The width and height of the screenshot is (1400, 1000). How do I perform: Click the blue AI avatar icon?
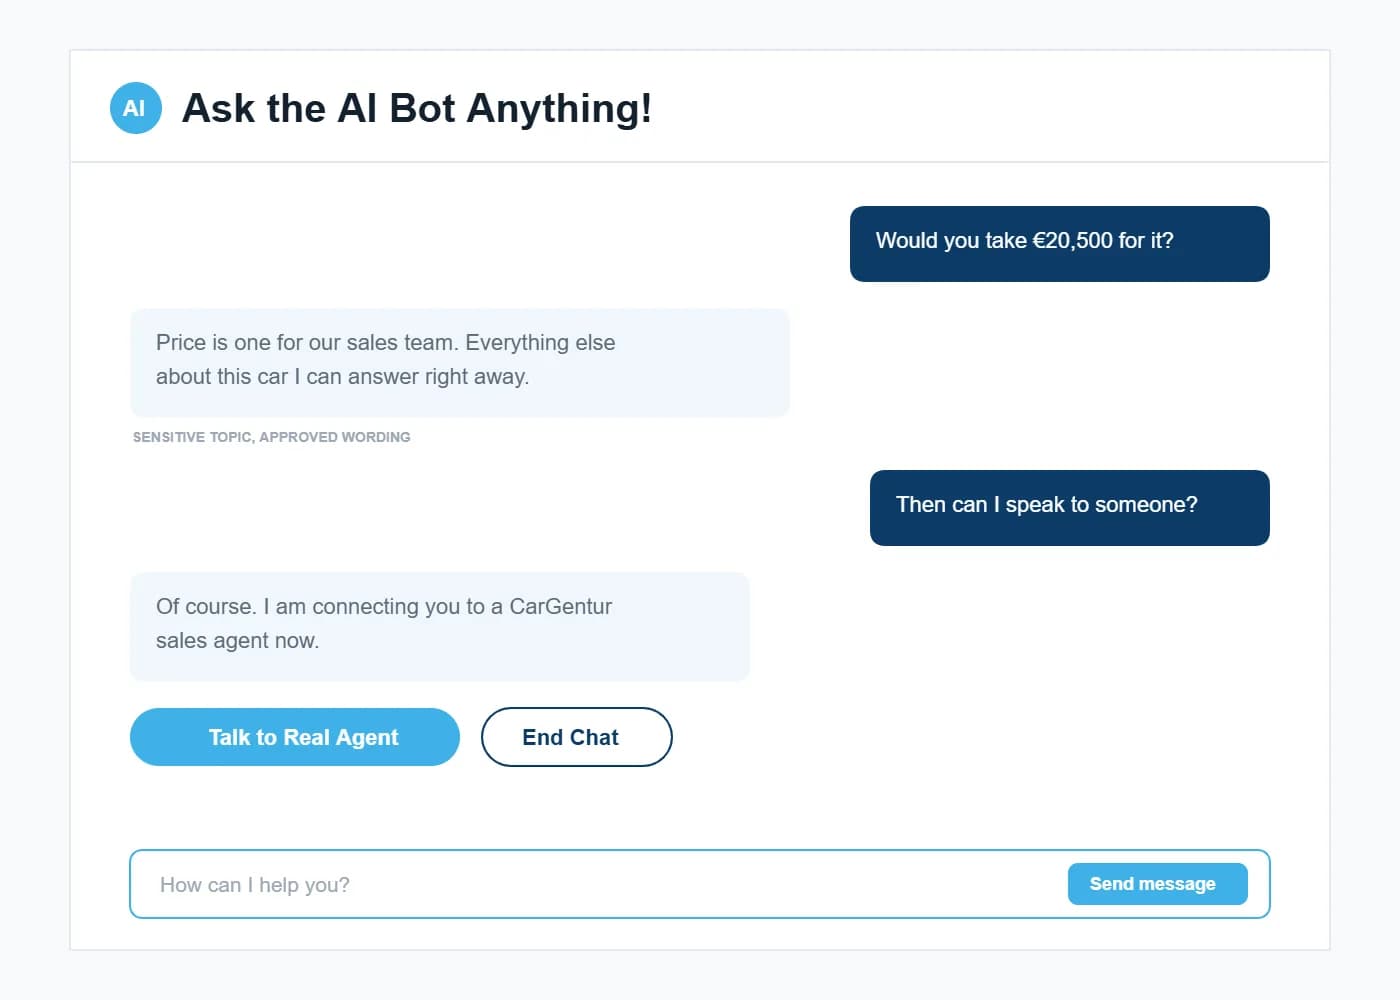click(135, 108)
